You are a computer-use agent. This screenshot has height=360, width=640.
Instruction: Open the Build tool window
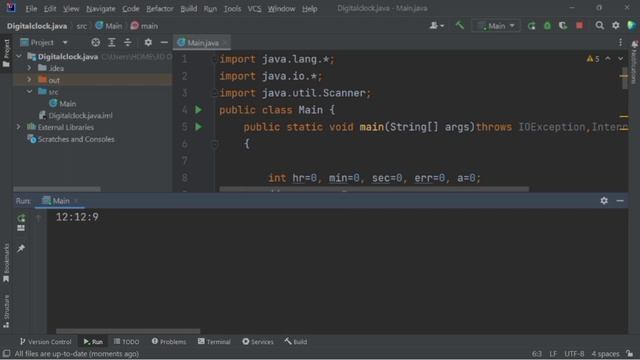(296, 342)
